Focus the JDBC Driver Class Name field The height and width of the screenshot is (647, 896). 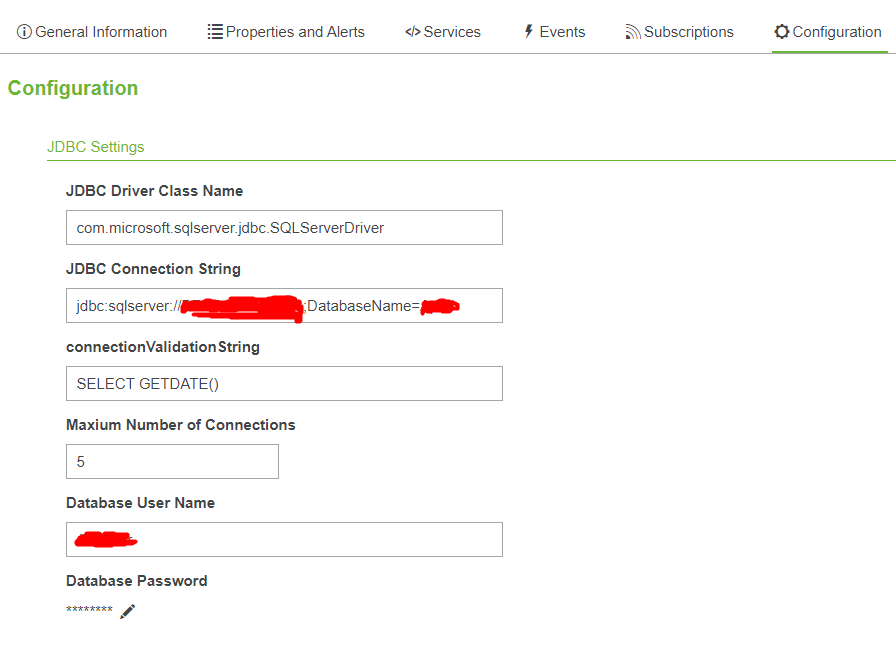[284, 228]
